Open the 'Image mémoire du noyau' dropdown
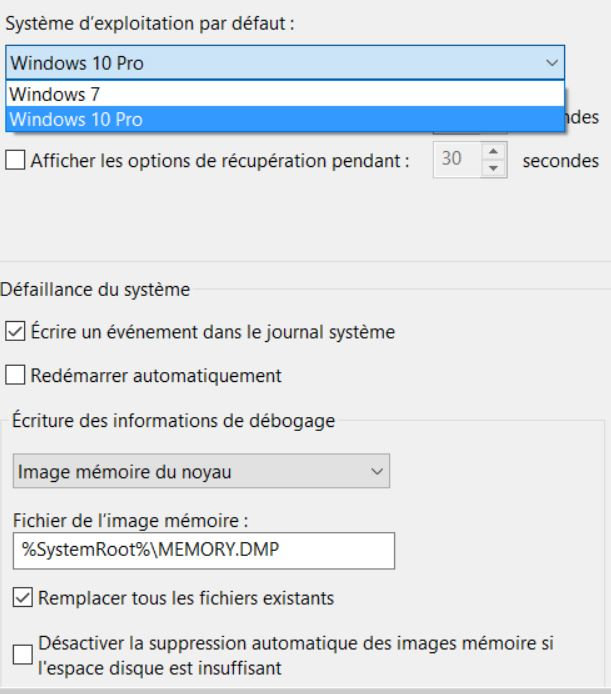 pyautogui.click(x=200, y=472)
